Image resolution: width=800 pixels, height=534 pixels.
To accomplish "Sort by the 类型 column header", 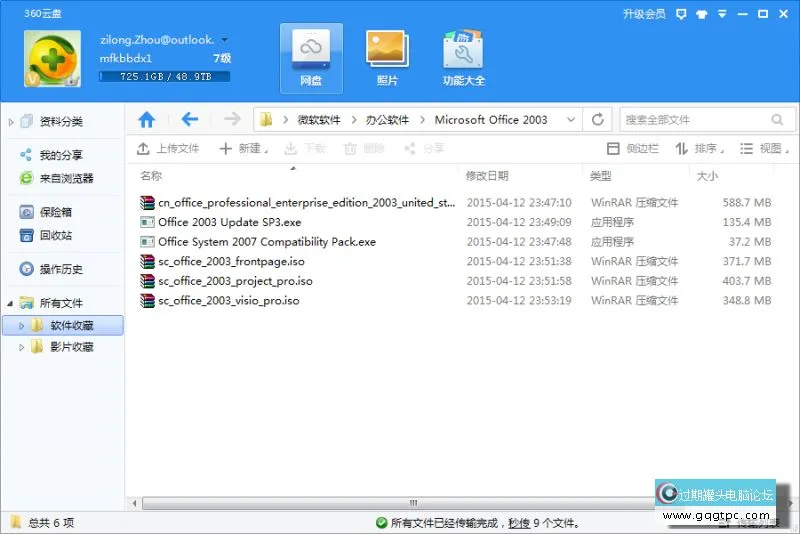I will point(601,176).
